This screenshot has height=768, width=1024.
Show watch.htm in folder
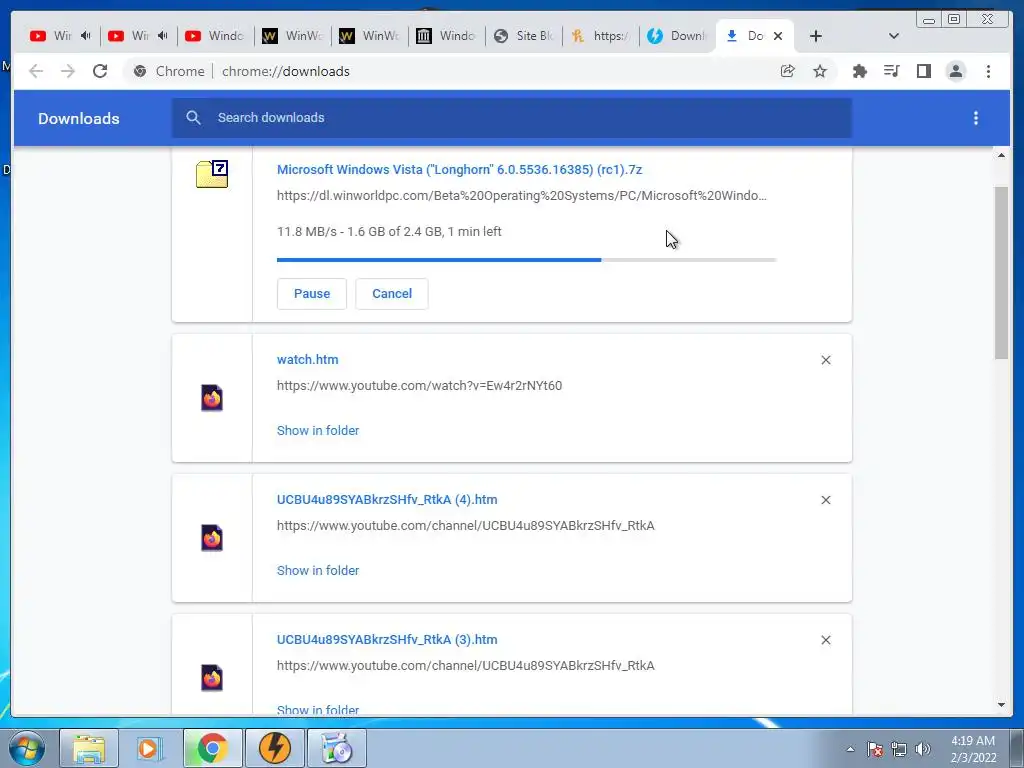(x=318, y=430)
